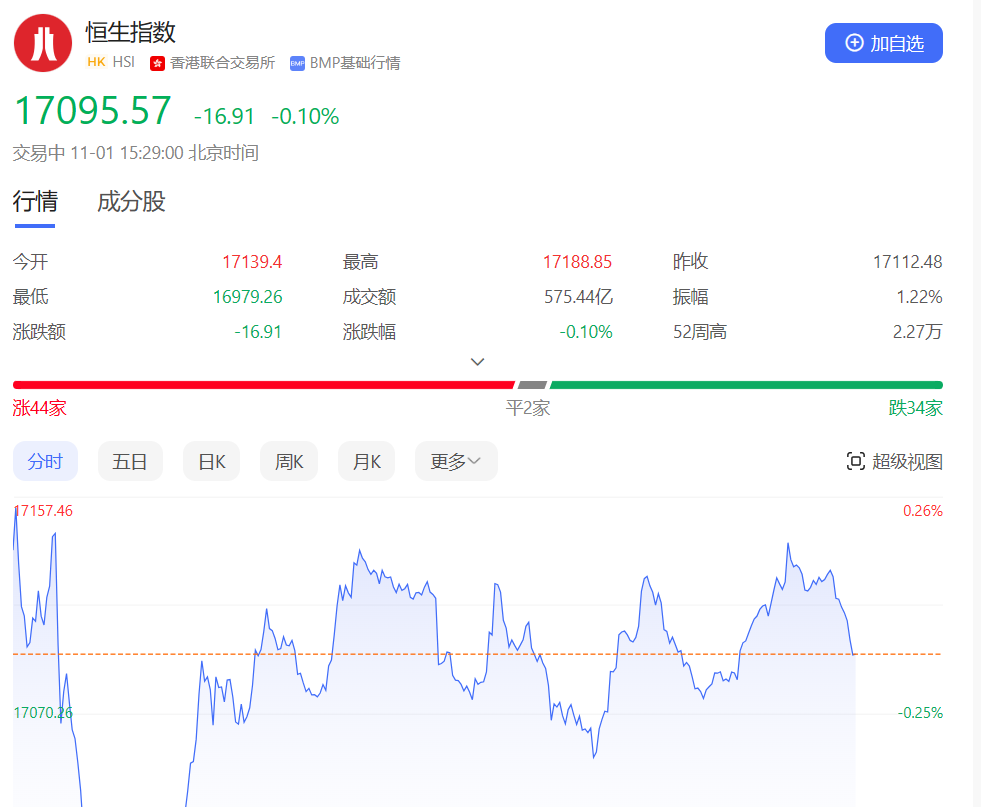The height and width of the screenshot is (807, 981).
Task: Click the chart's 0.26% axis label
Action: (923, 511)
